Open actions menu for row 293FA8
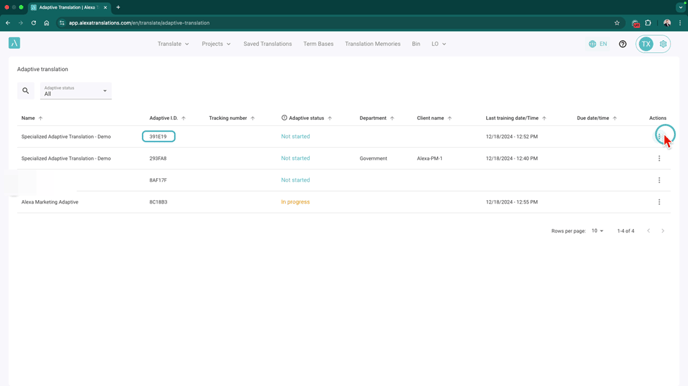Image resolution: width=688 pixels, height=386 pixels. (659, 158)
